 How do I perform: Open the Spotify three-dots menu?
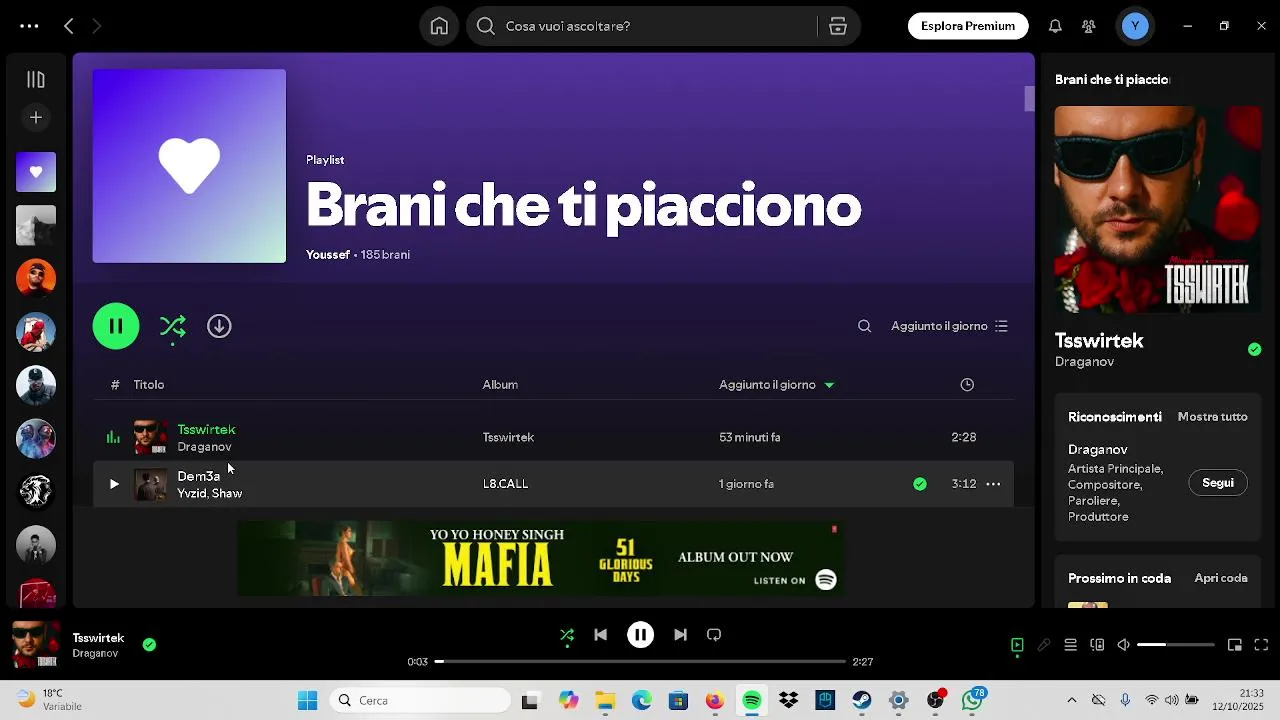(29, 26)
